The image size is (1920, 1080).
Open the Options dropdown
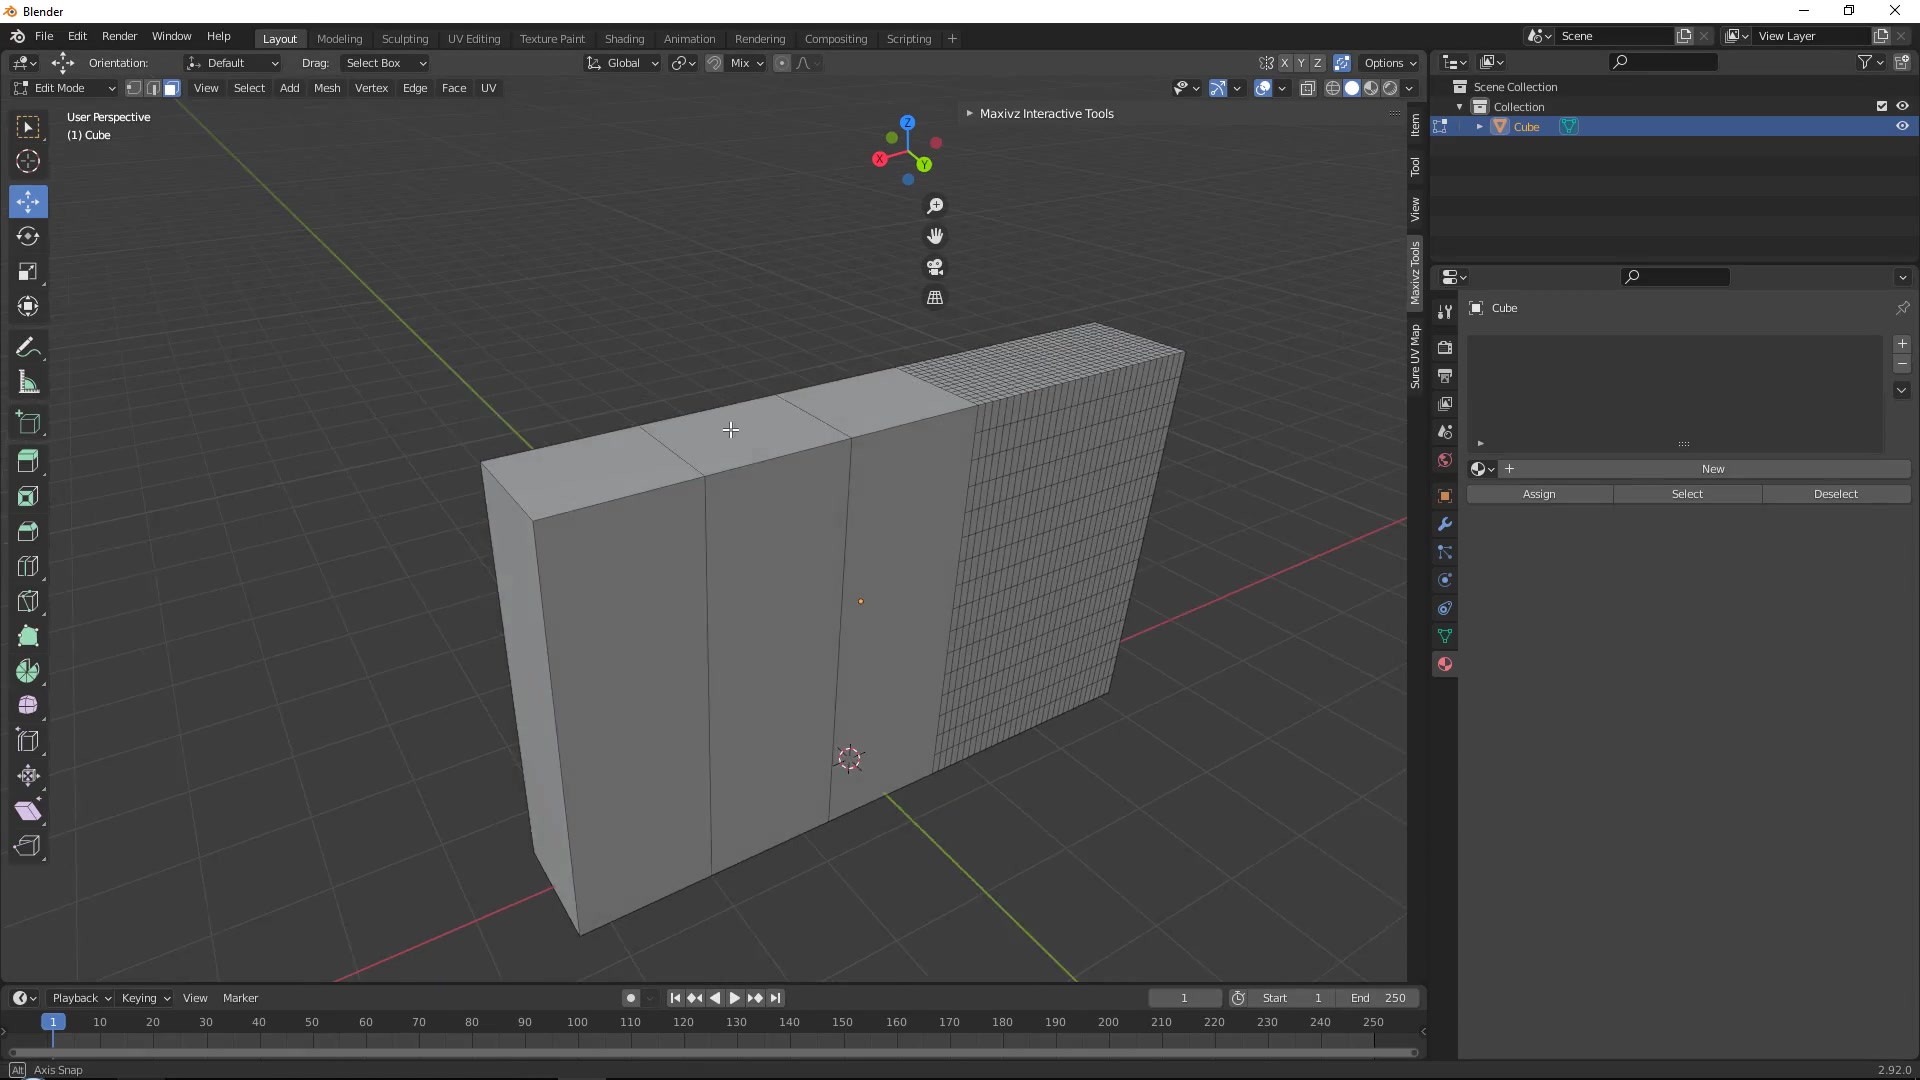pos(1391,63)
